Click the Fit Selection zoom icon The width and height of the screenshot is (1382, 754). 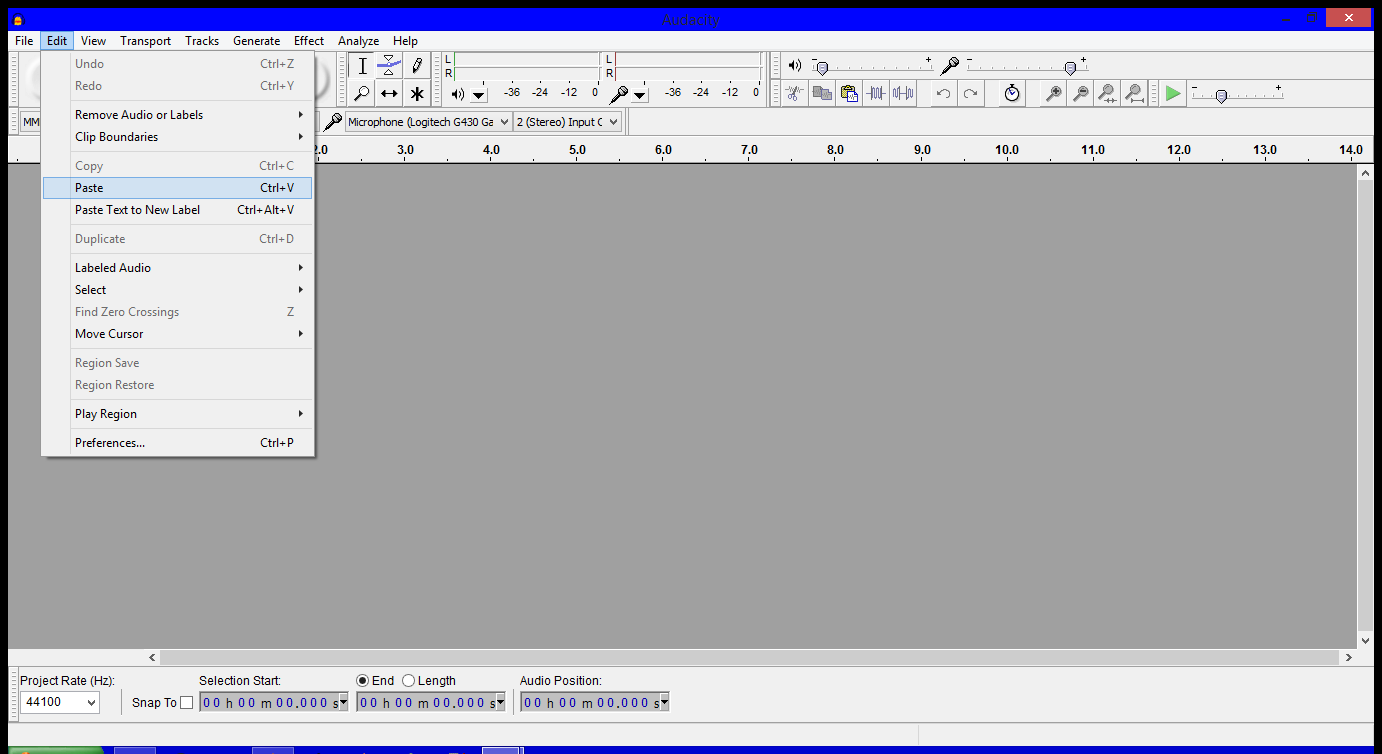coord(1107,93)
